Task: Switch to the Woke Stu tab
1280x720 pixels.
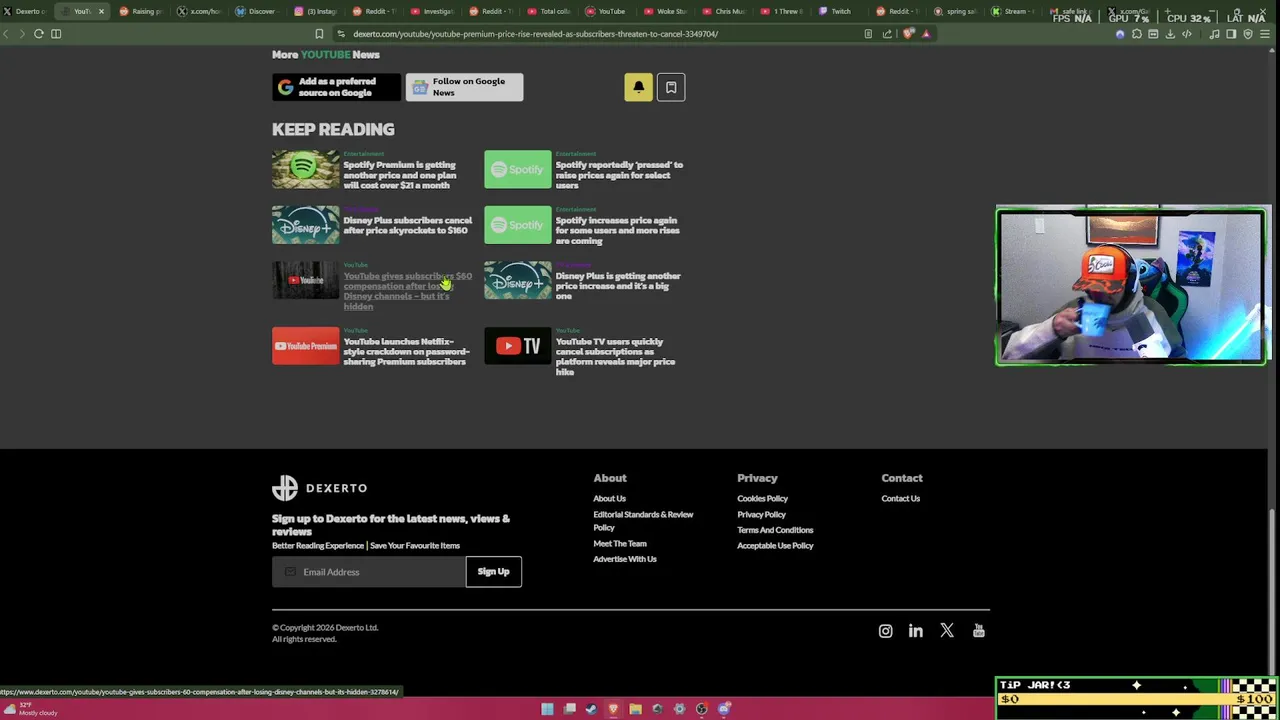Action: (665, 11)
